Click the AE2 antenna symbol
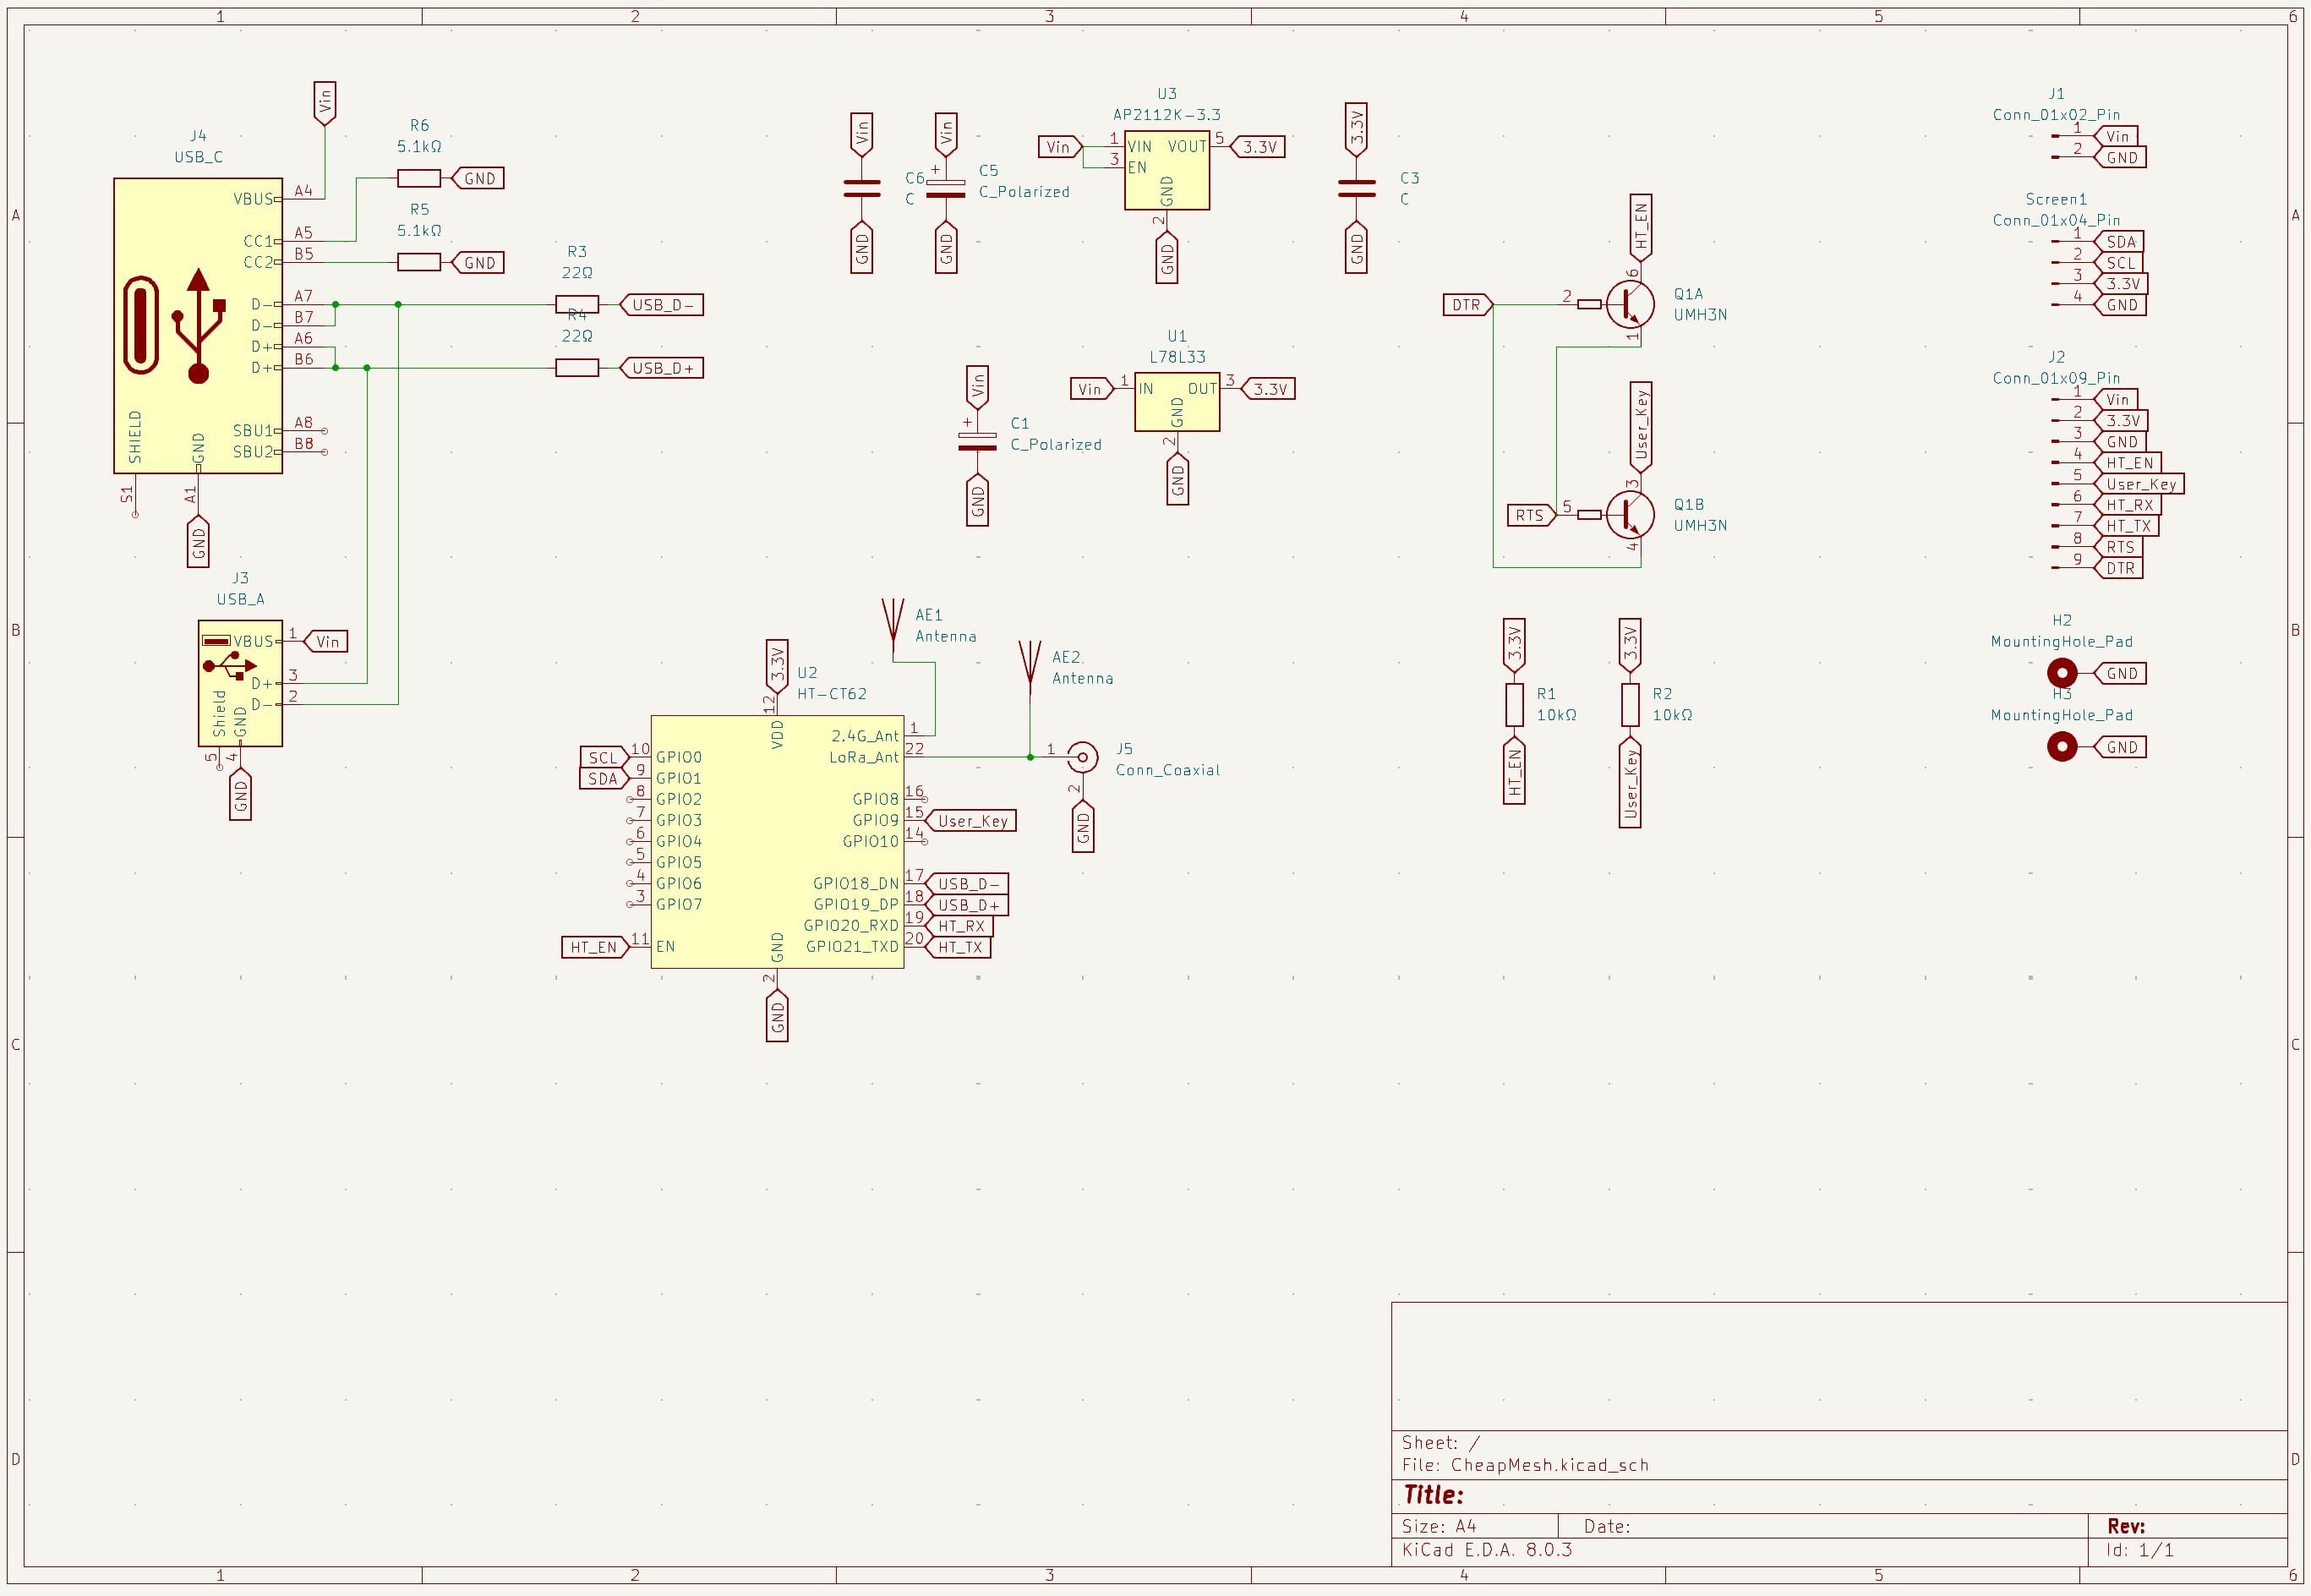The image size is (2311, 1596). tap(1030, 672)
